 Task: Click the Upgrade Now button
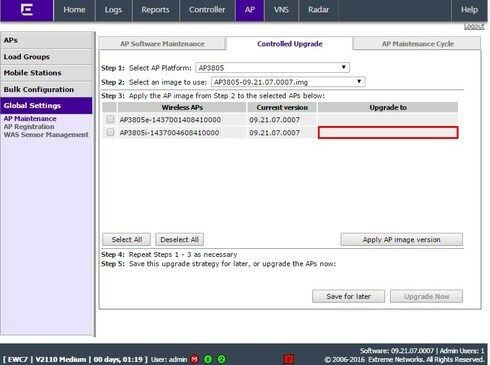coord(426,296)
